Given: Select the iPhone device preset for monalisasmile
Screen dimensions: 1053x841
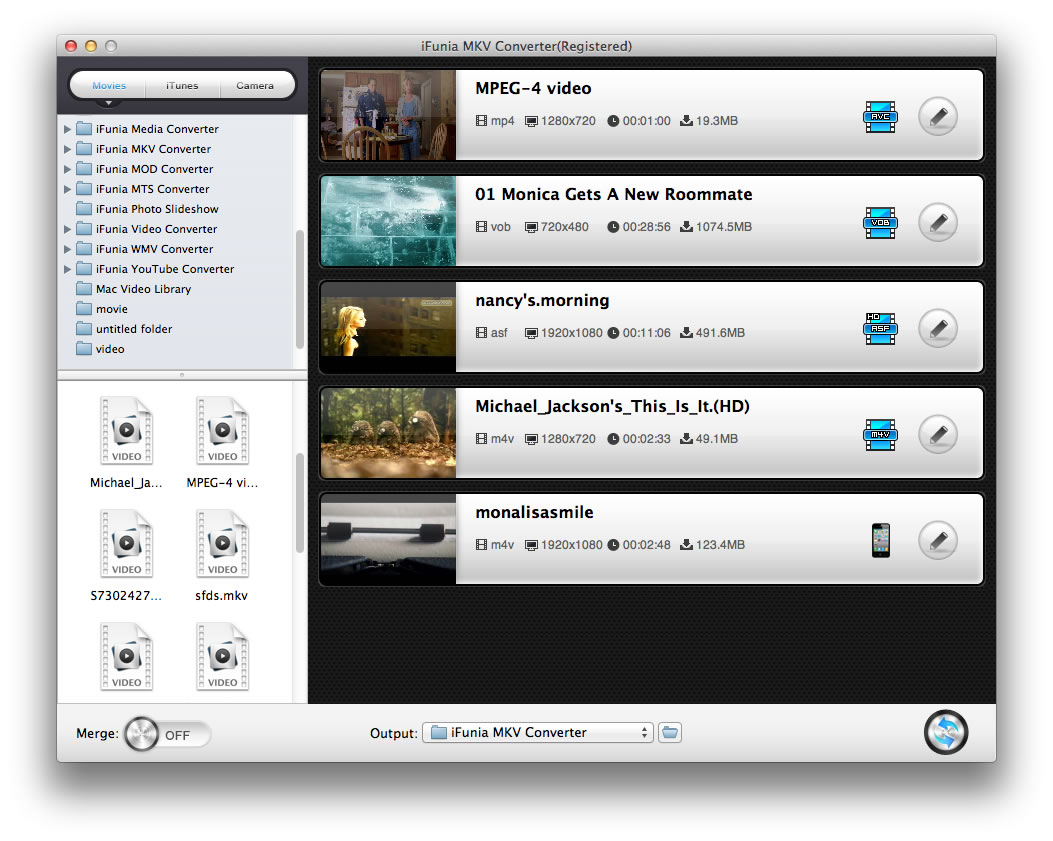Looking at the screenshot, I should tap(880, 540).
